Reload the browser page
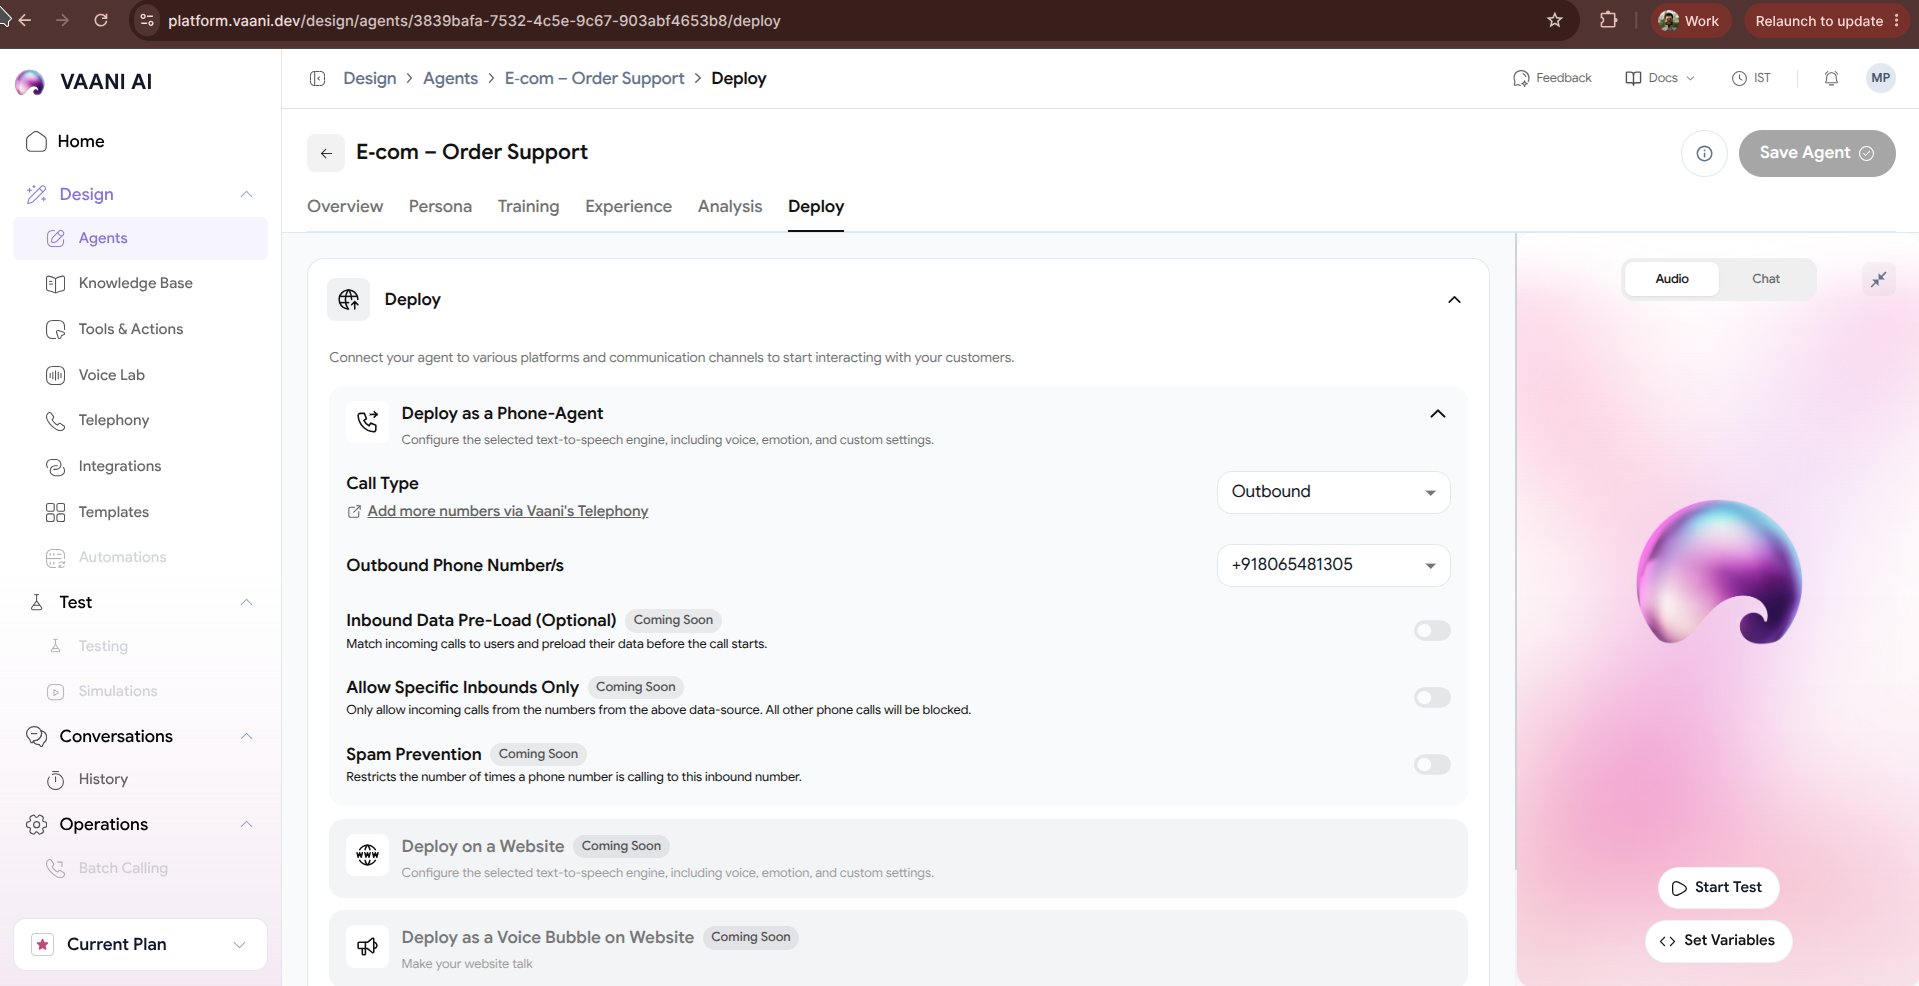 click(101, 20)
